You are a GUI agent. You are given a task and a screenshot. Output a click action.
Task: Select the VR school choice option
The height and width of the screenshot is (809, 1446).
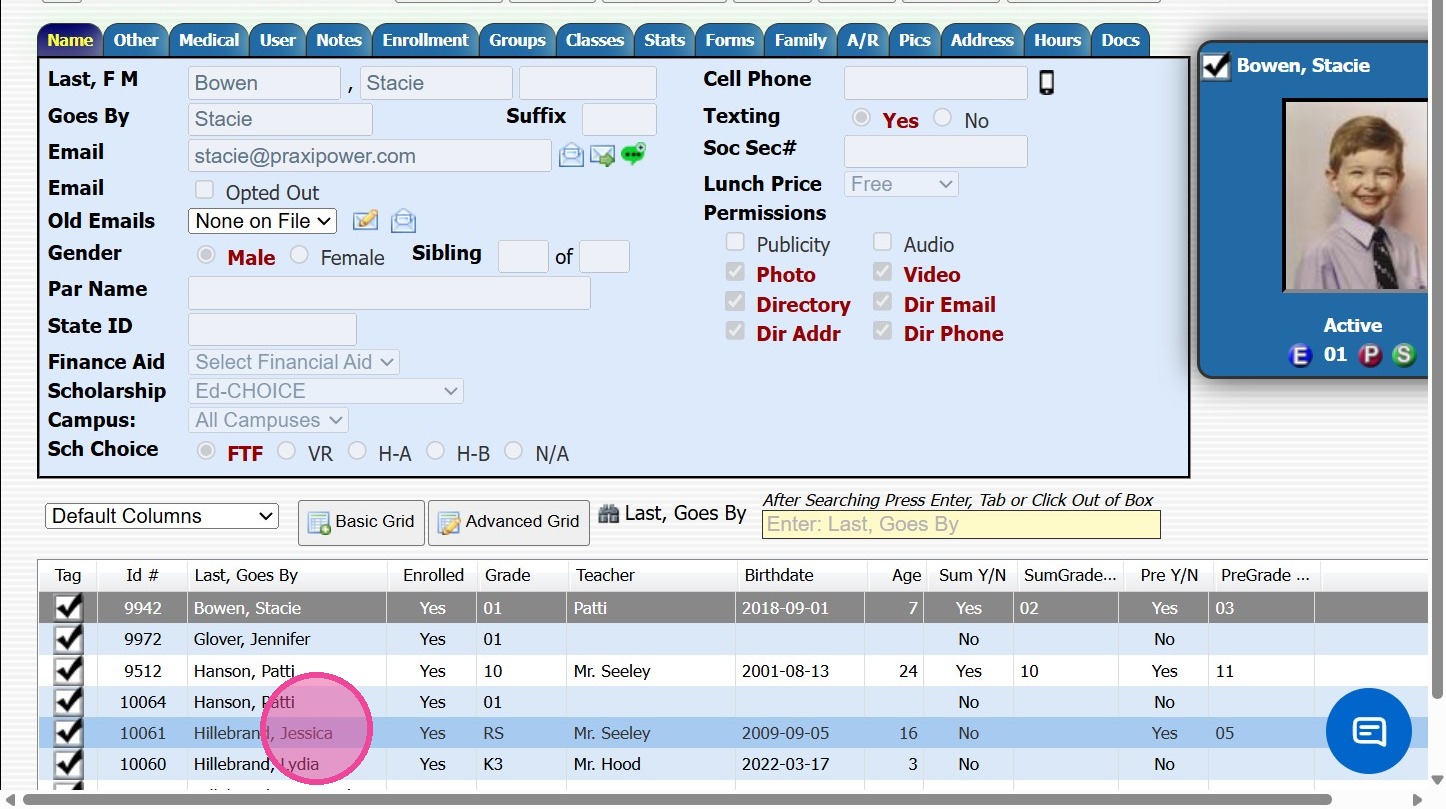point(287,451)
